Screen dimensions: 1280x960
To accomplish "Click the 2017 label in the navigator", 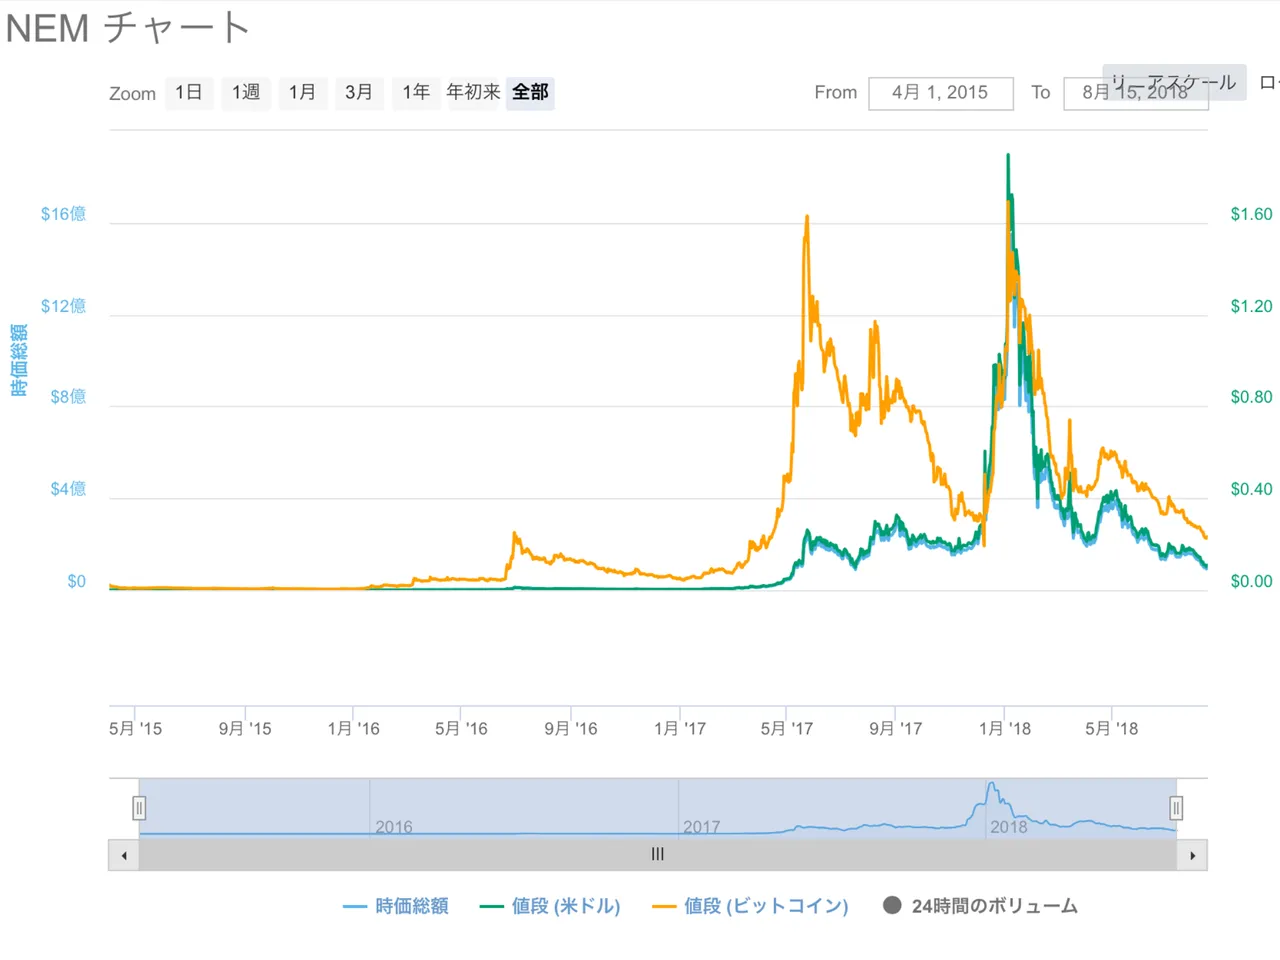I will pyautogui.click(x=702, y=827).
